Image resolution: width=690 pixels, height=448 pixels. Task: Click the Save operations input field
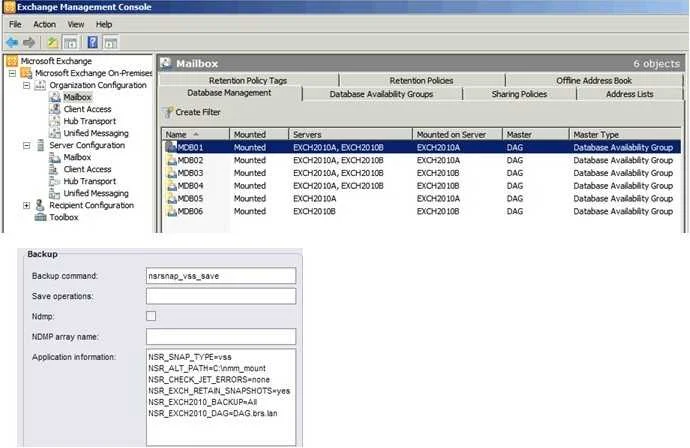click(x=221, y=296)
